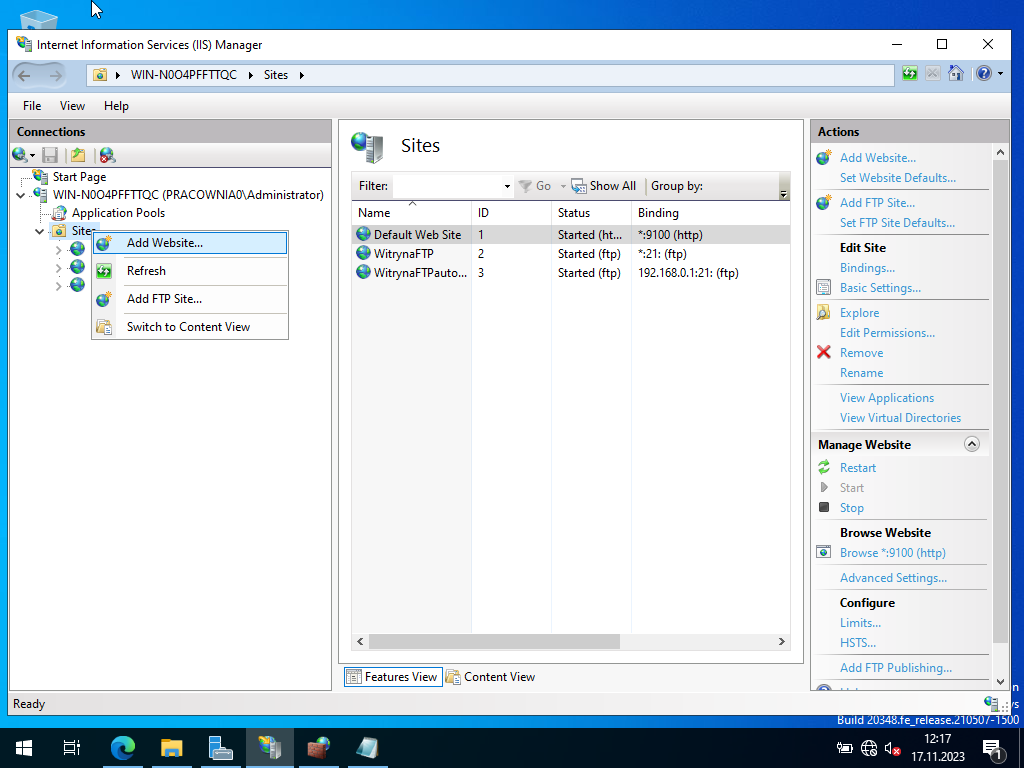Sort by the Binding column header
The width and height of the screenshot is (1024, 768).
tap(711, 213)
